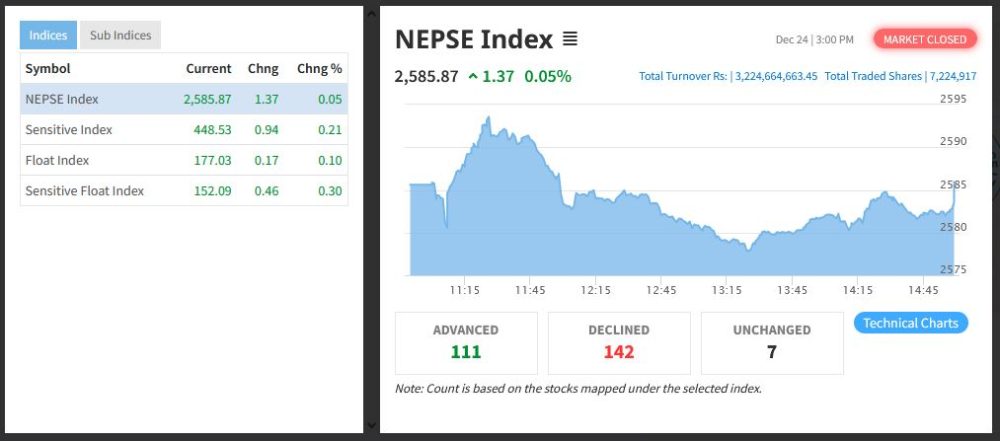The image size is (1000, 441).
Task: Switch to the Indices tab
Action: pos(48,35)
